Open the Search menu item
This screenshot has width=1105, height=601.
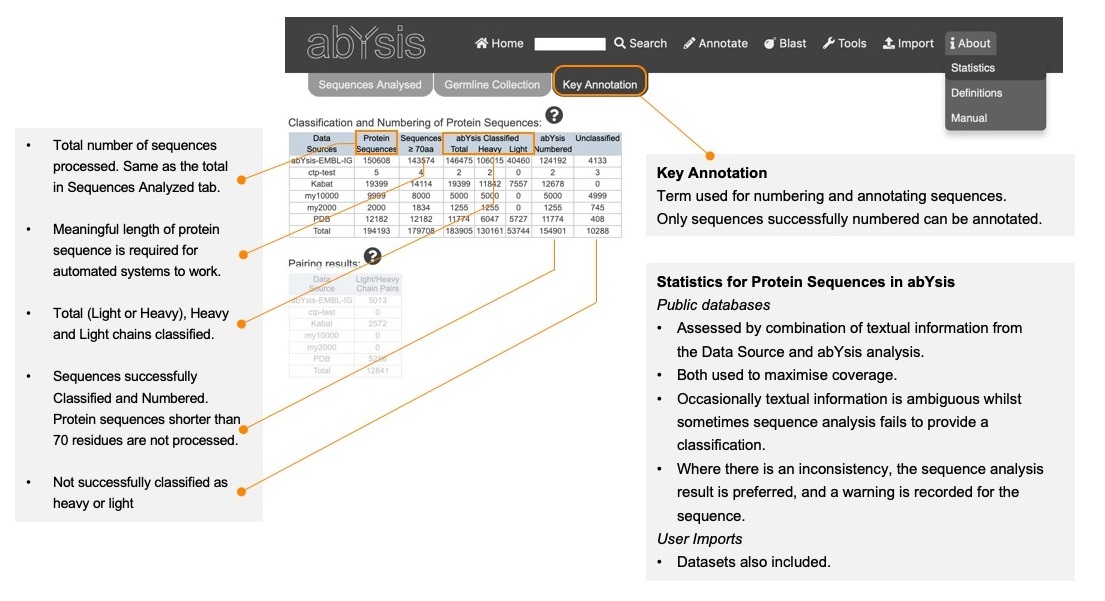tap(640, 43)
